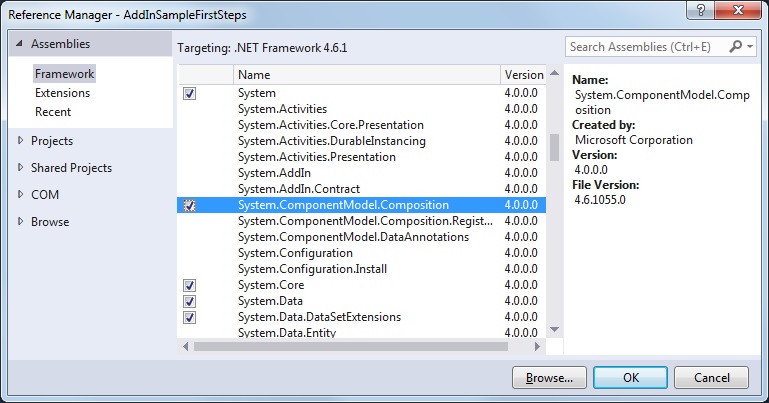The image size is (769, 403).
Task: Uncheck the System.Core checkbox
Action: tap(189, 285)
